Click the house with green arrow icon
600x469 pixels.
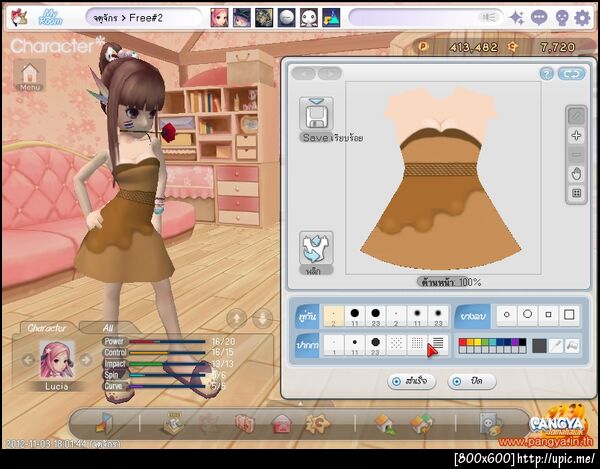385,424
